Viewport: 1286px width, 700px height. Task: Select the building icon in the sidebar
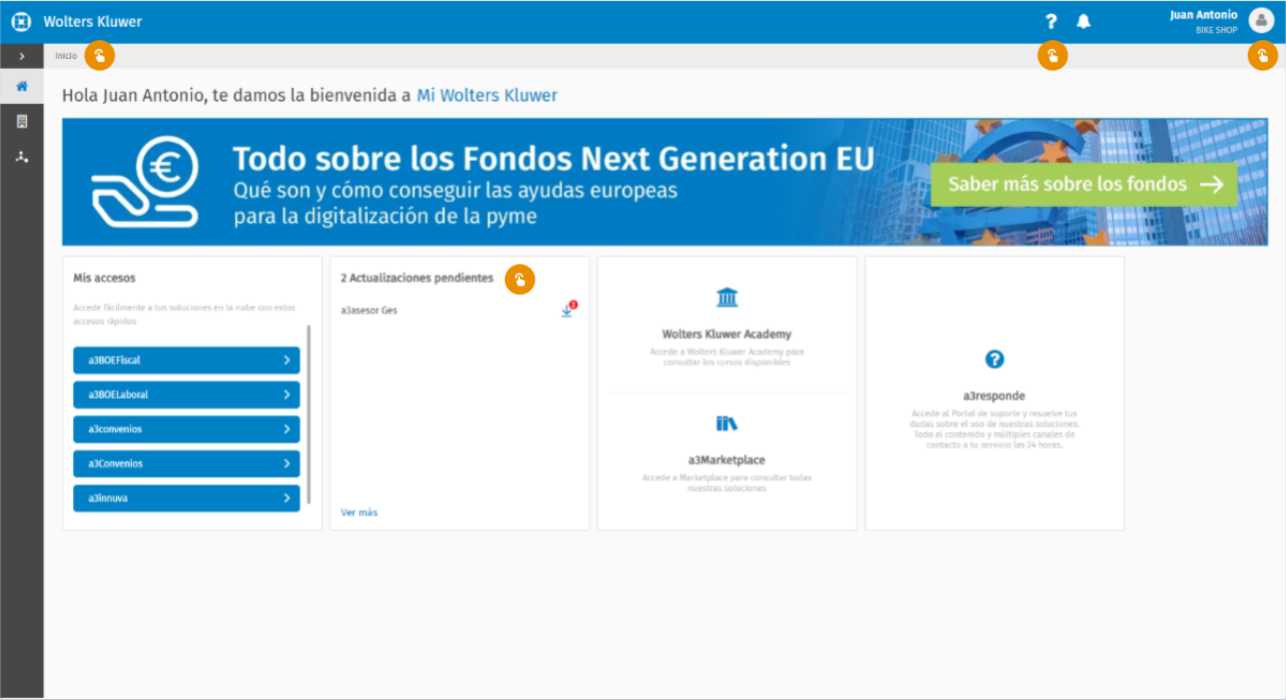click(22, 122)
